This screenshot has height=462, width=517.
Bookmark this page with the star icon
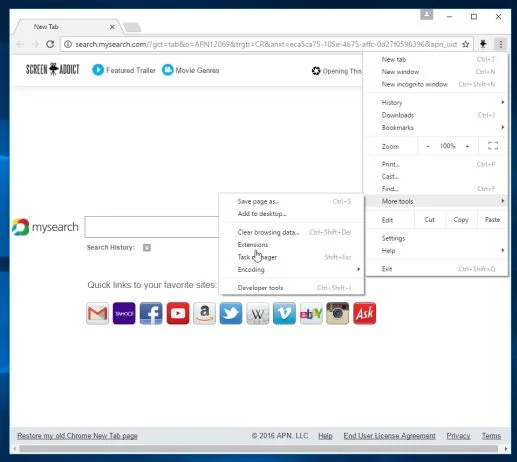click(x=466, y=44)
